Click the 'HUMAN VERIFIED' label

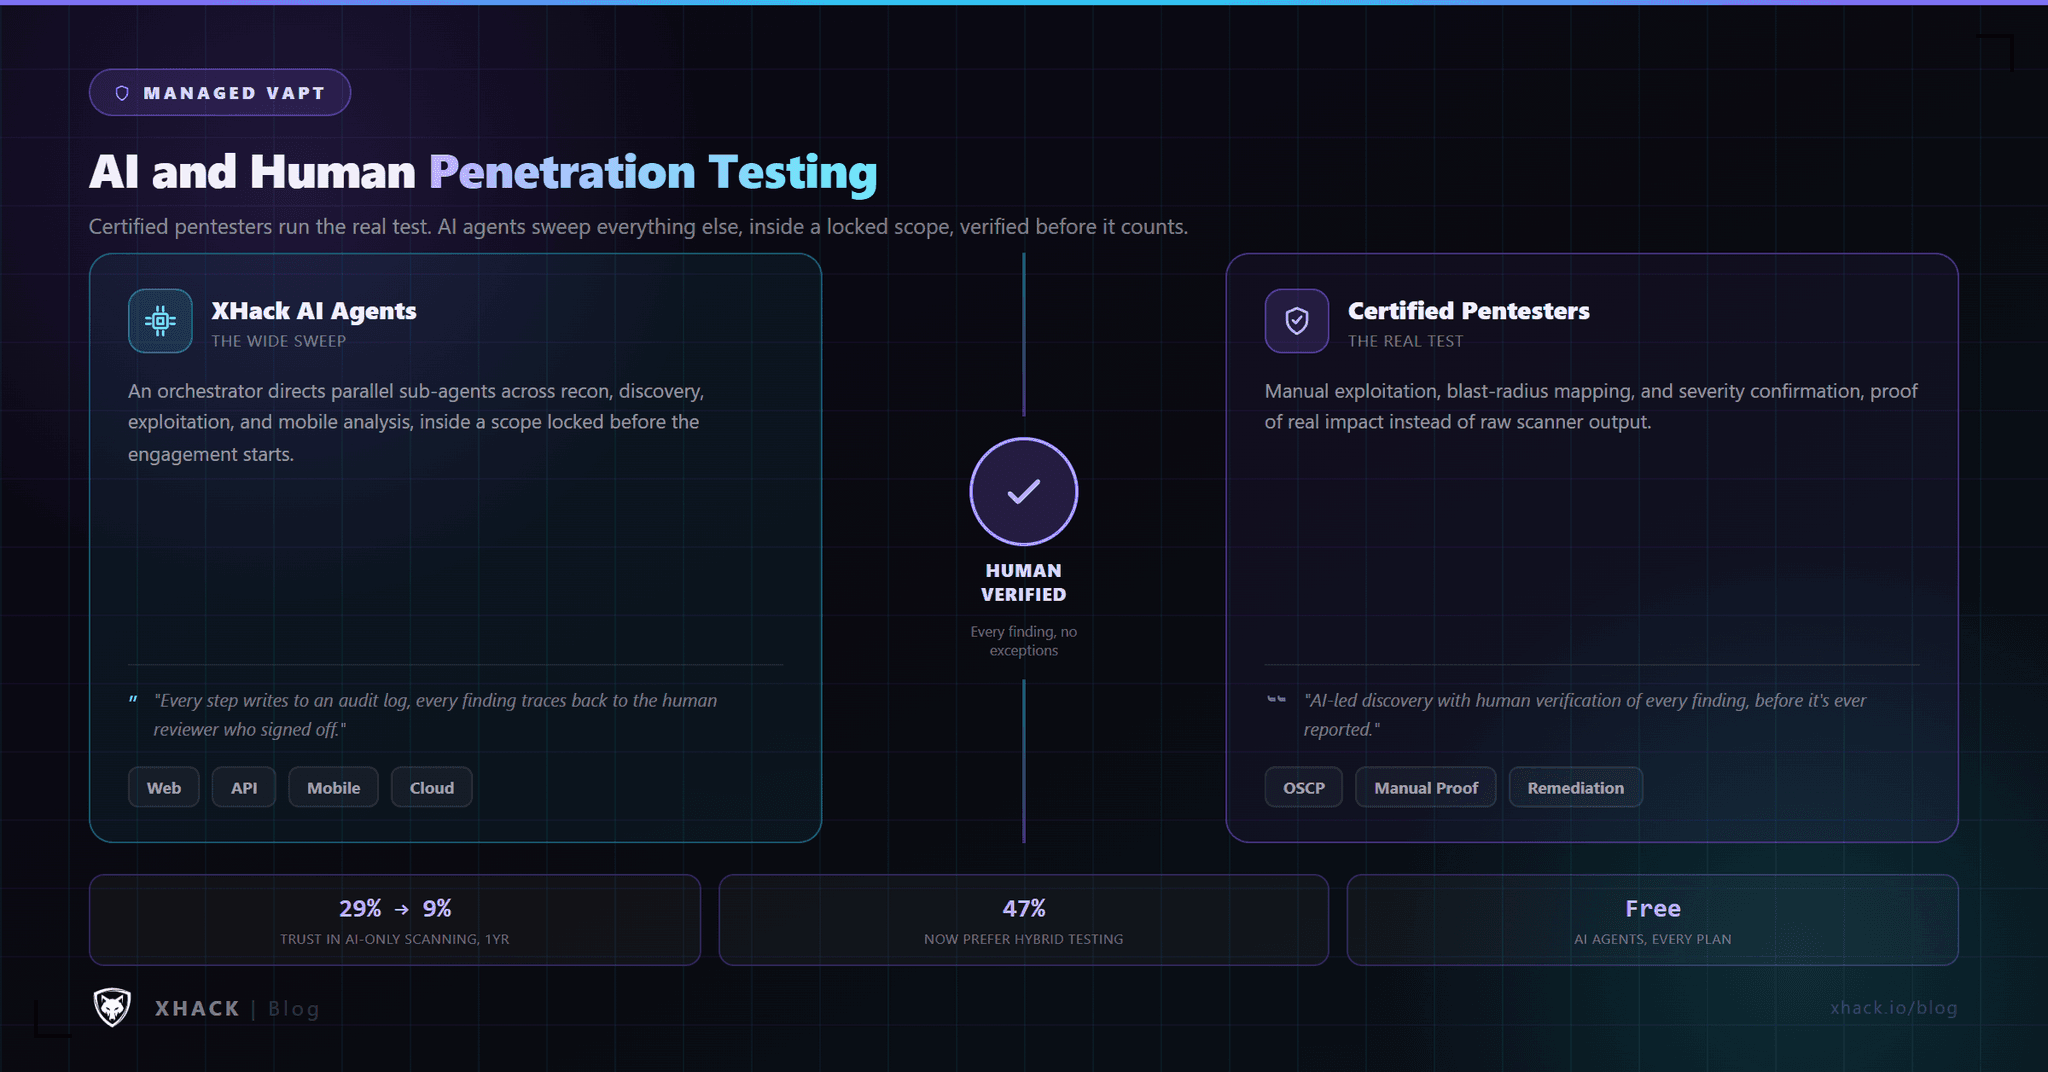1024,582
